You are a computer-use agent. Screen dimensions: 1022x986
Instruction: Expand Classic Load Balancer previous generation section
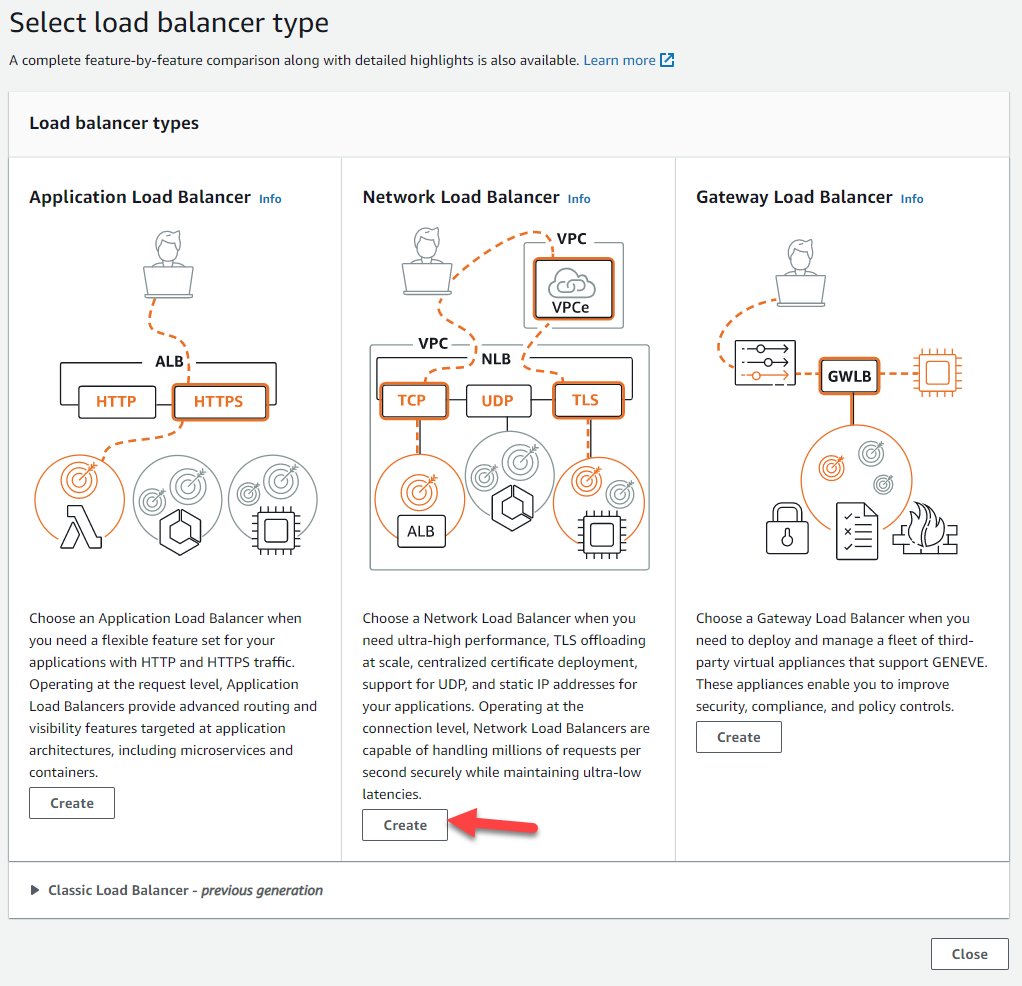coord(36,890)
